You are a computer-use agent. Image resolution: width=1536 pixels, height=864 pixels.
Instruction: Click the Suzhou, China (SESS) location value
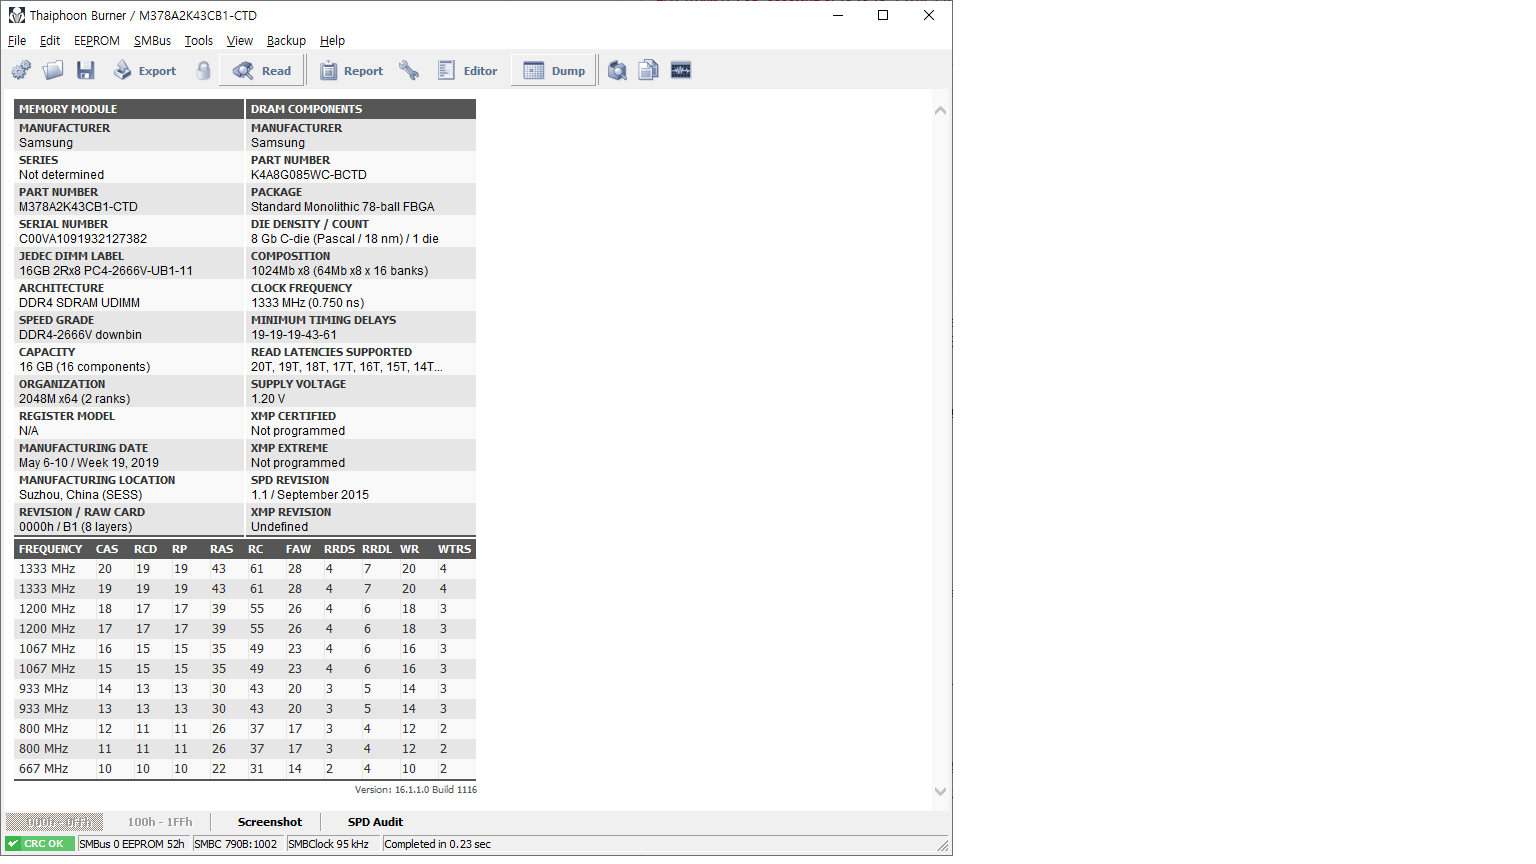click(81, 495)
